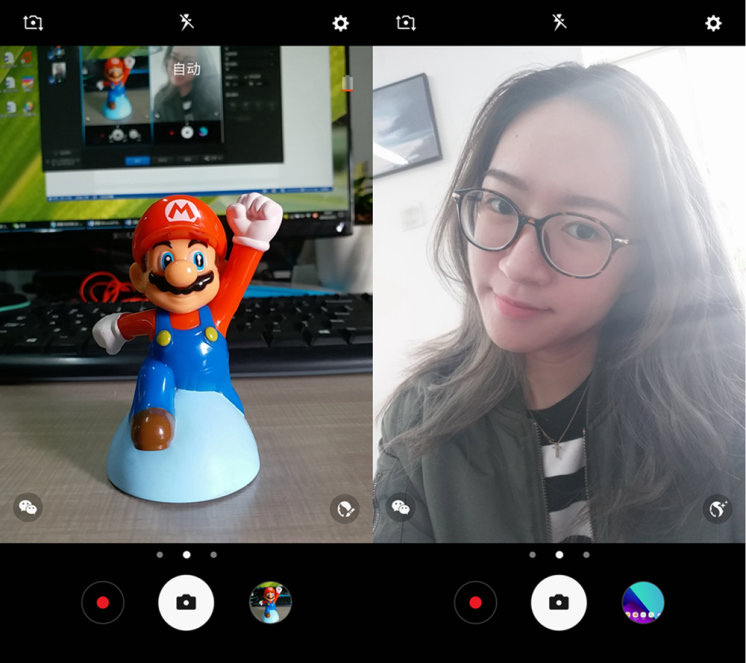The width and height of the screenshot is (746, 663).
Task: Open camera settings gear on the Mario screen
Action: click(340, 23)
